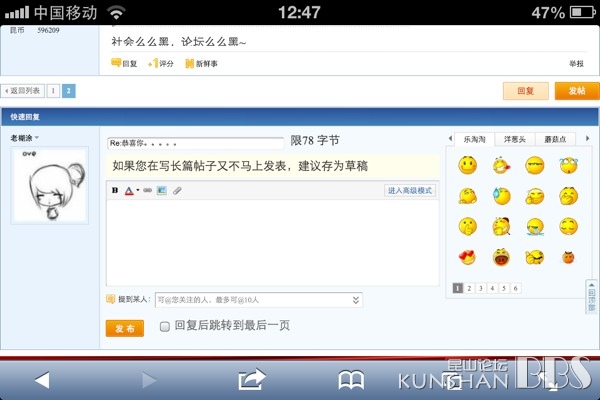
Task: Tap the Safari share icon
Action: 251,379
